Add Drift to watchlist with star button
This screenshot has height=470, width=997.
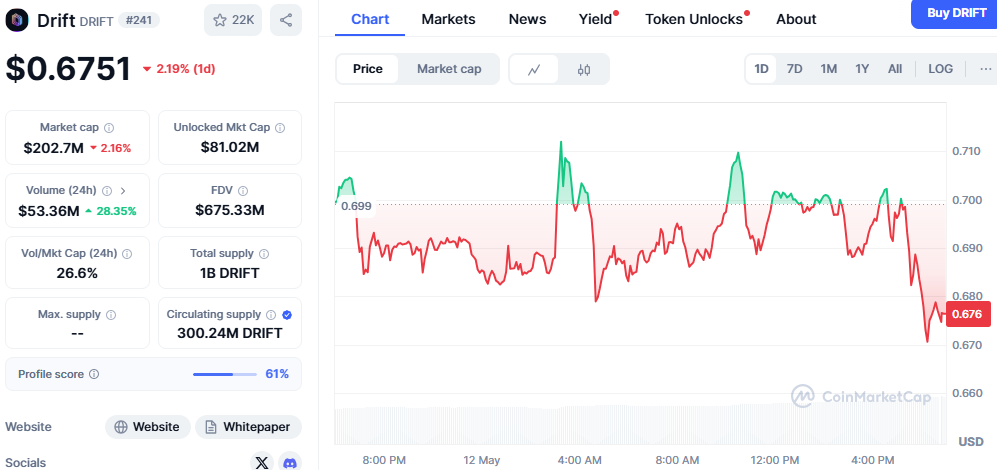click(233, 20)
